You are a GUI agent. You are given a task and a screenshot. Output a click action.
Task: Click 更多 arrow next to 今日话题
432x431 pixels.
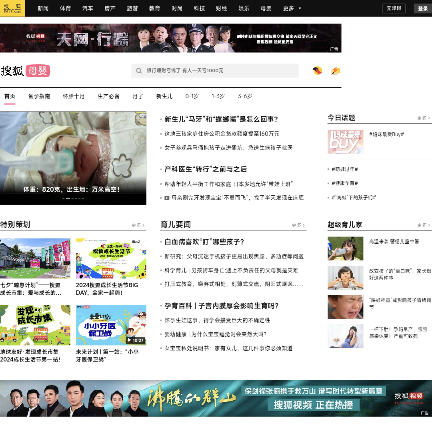[x=424, y=118]
